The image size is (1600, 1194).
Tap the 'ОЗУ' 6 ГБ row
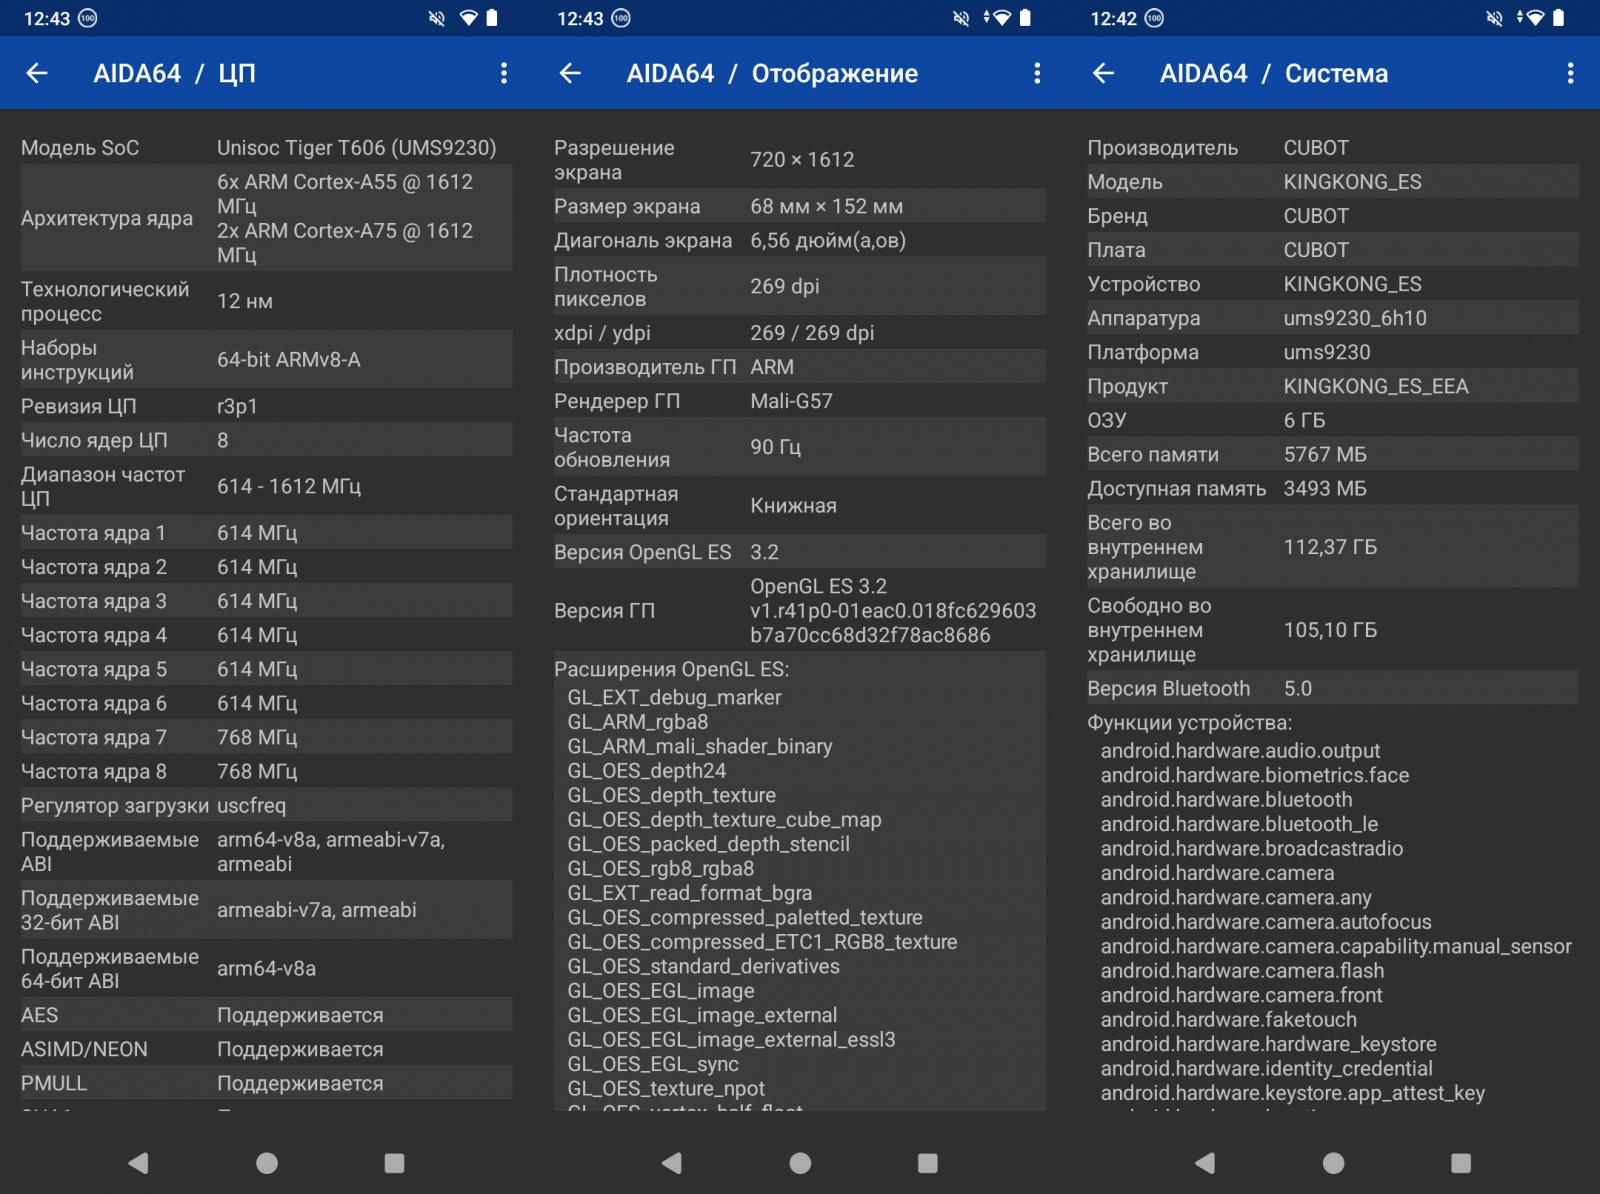tap(1333, 420)
